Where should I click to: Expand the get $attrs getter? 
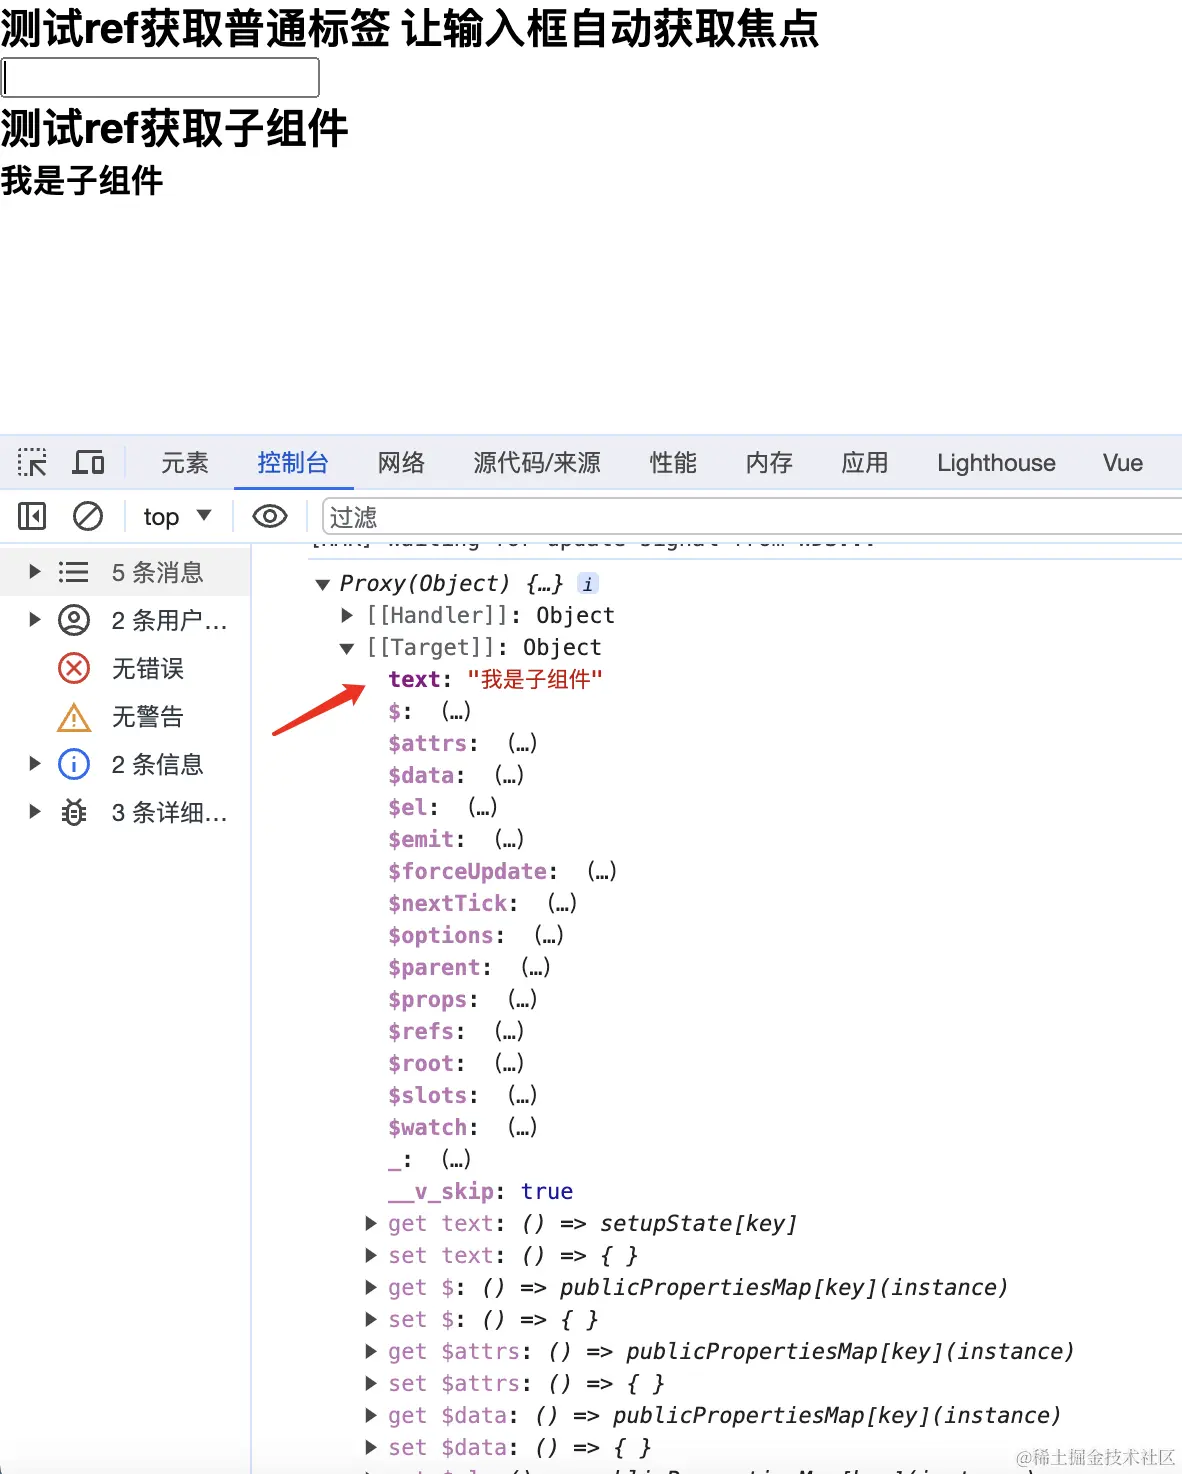371,1351
